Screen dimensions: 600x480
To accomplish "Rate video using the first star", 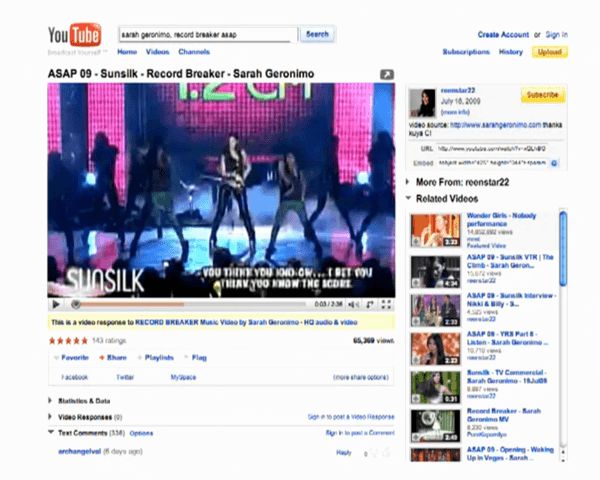I will [x=52, y=341].
